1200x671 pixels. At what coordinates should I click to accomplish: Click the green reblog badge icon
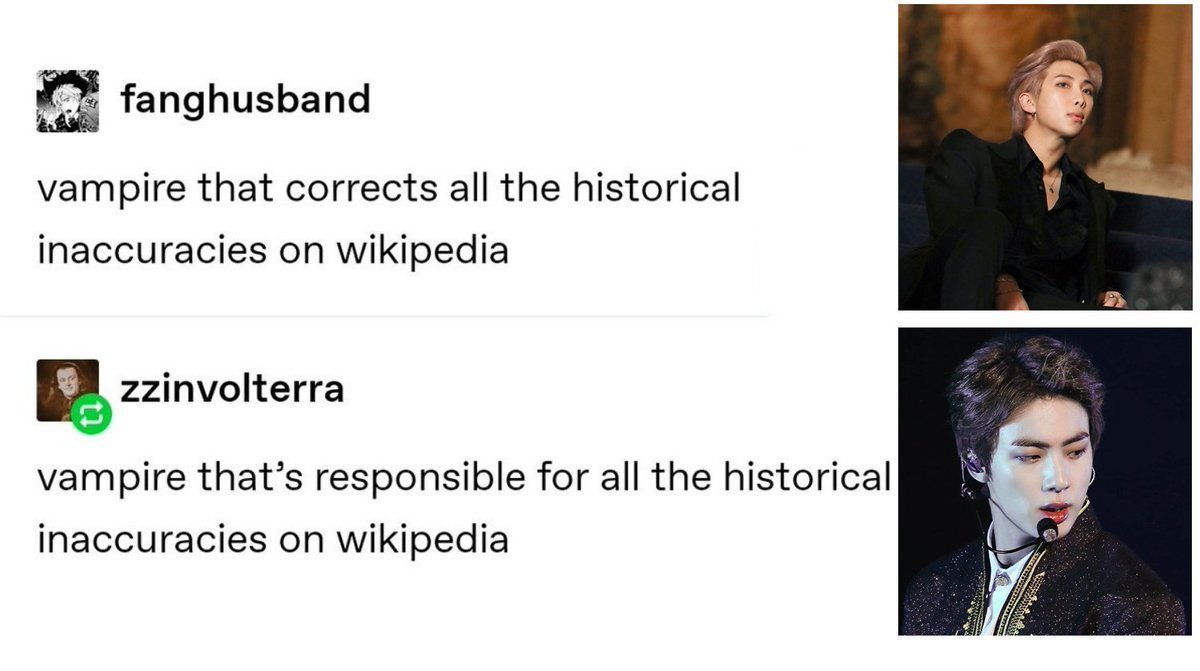click(91, 414)
